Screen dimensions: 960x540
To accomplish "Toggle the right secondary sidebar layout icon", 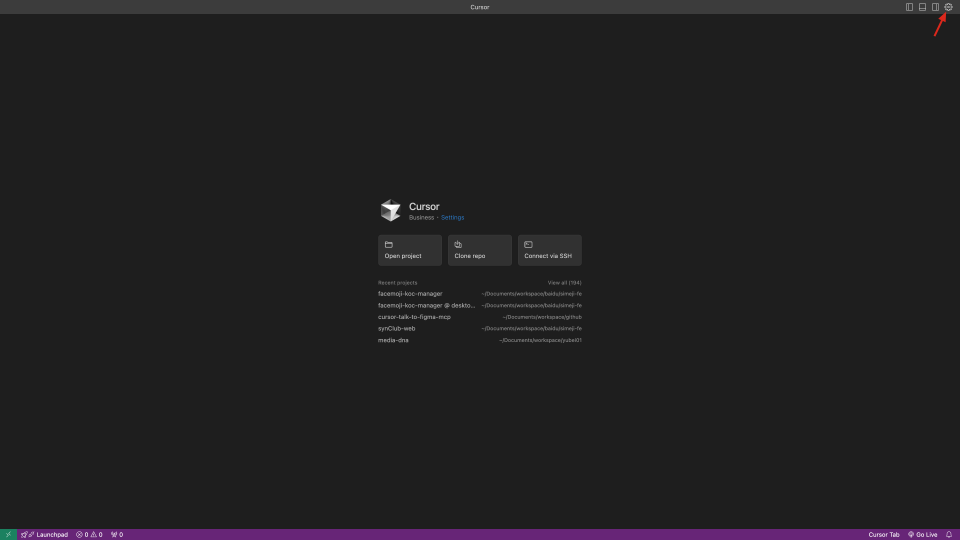I will [x=935, y=7].
